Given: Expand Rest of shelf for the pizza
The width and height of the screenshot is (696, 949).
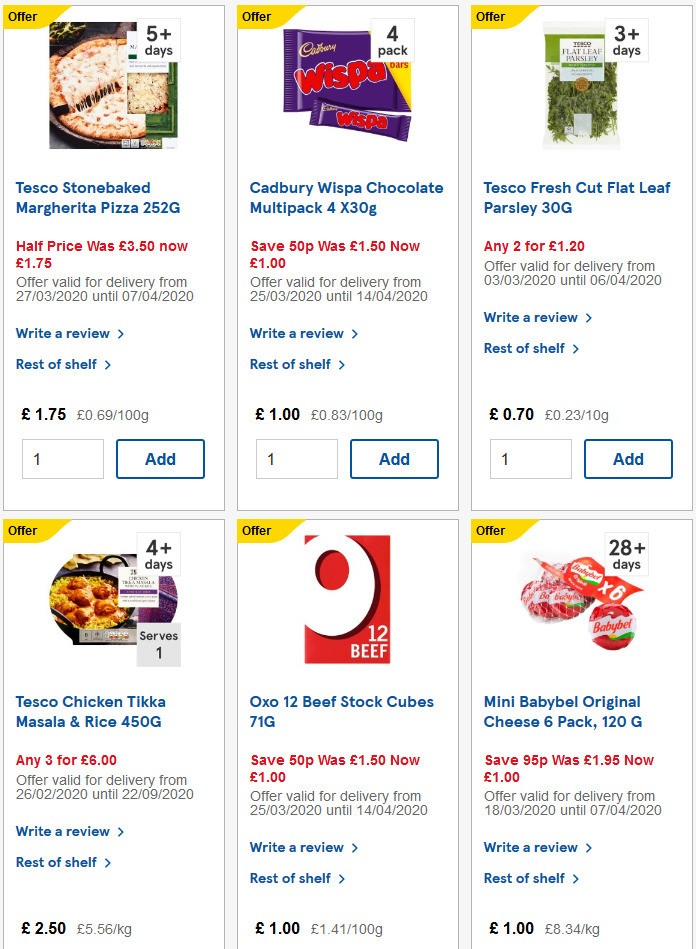Looking at the screenshot, I should click(58, 364).
